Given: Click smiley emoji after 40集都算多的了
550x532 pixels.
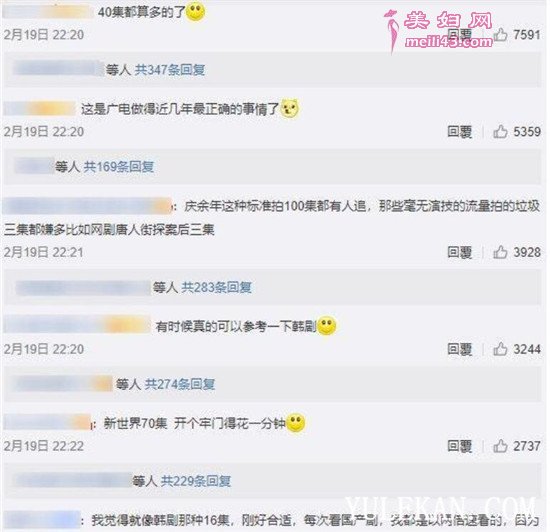Looking at the screenshot, I should (195, 11).
